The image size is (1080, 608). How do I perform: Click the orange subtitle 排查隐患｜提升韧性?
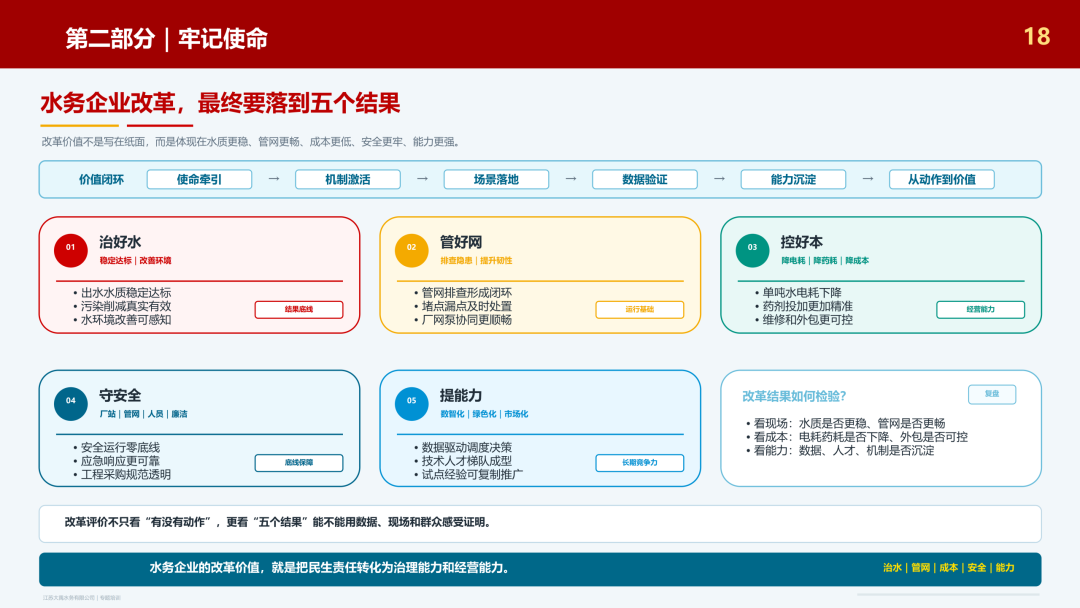tap(477, 261)
